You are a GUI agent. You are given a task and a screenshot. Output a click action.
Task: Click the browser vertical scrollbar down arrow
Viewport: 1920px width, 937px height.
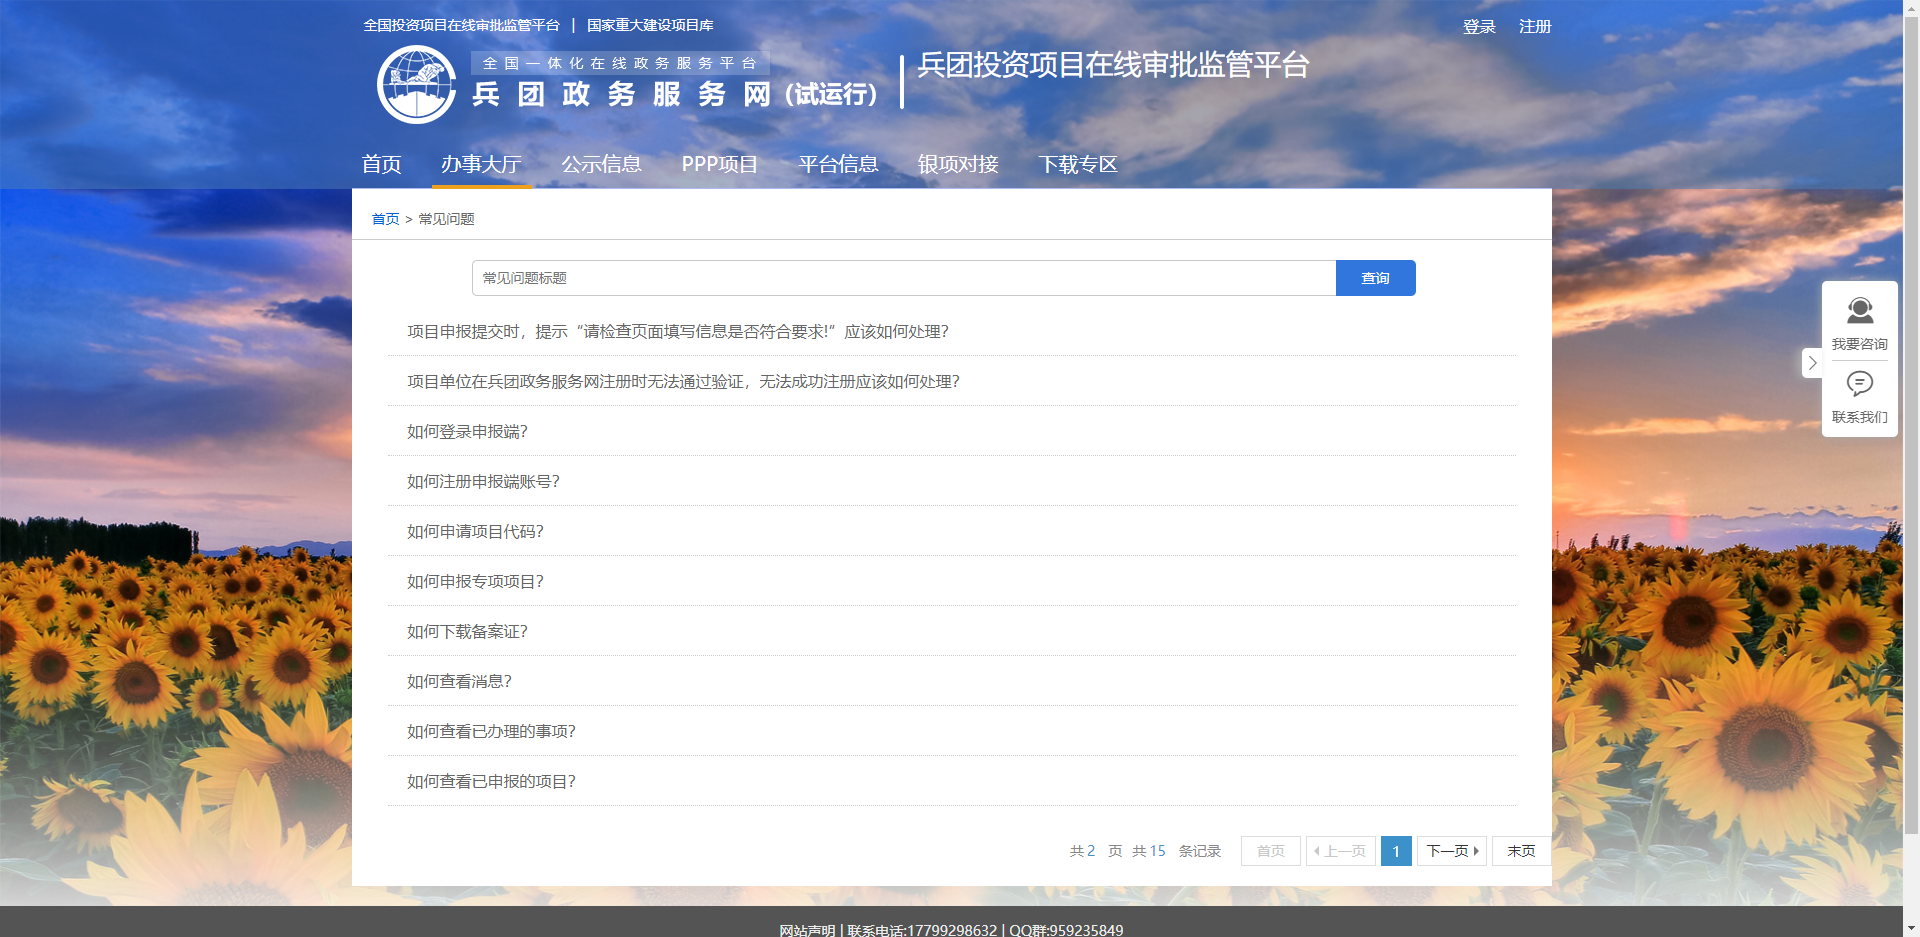click(x=1911, y=927)
